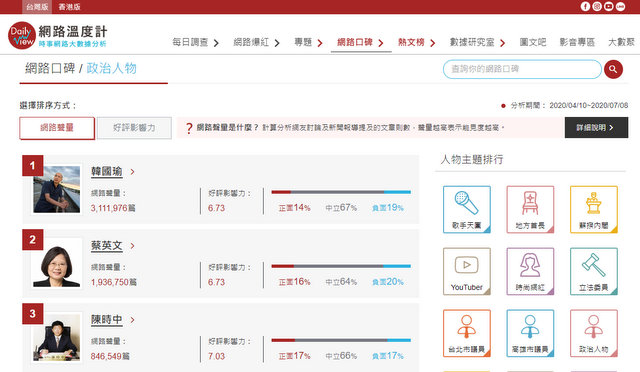The height and width of the screenshot is (372, 640).
Task: Expand arrow next to 專題
Action: pos(320,43)
